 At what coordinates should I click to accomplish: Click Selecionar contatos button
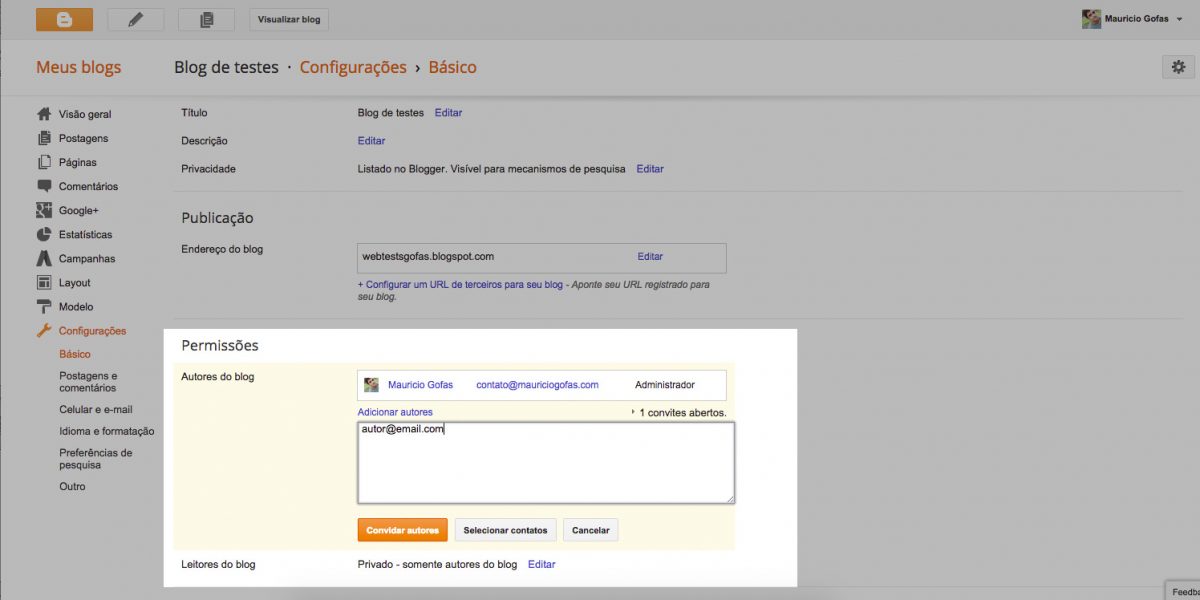pos(505,530)
